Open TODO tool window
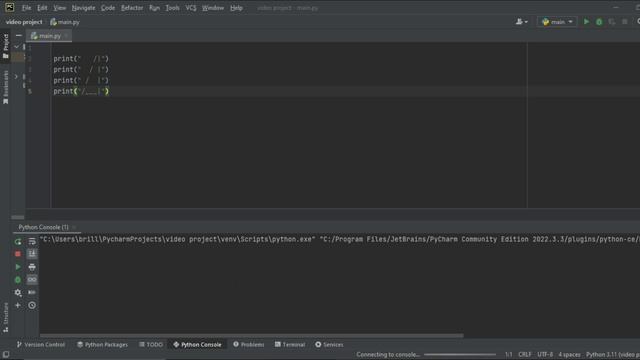This screenshot has height=360, width=640. [x=151, y=344]
